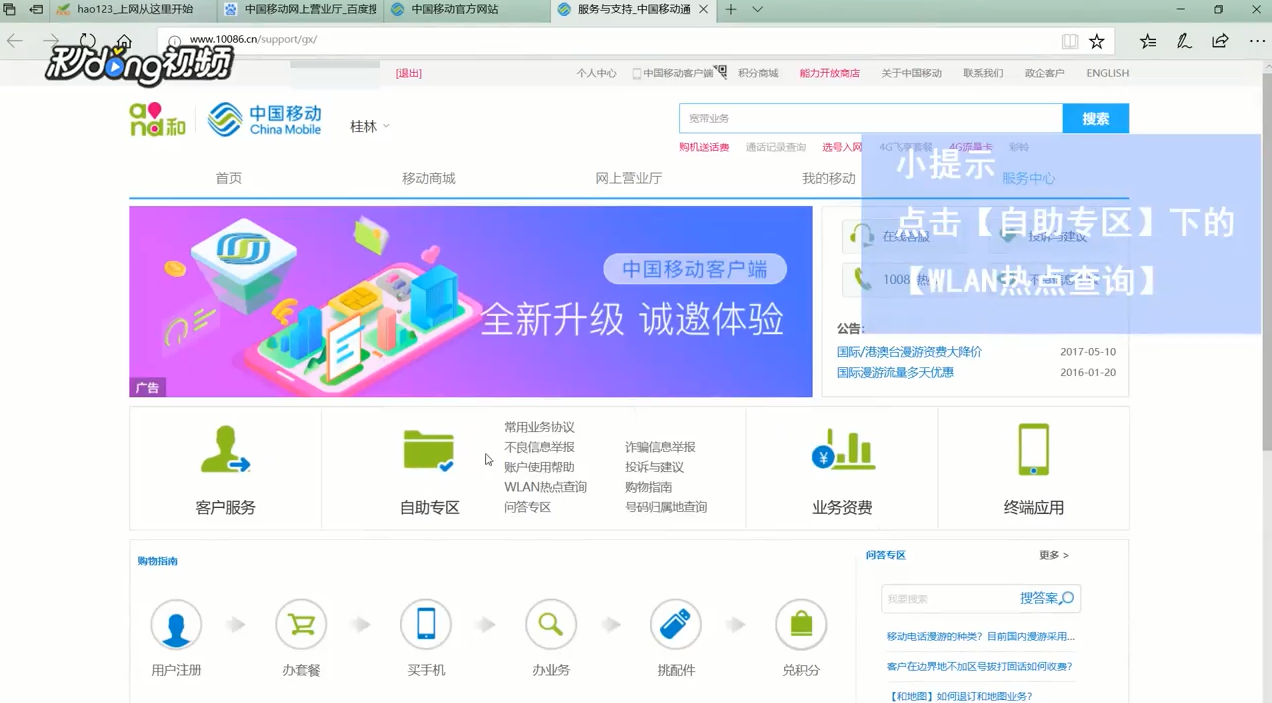
Task: Click the browser home icon
Action: (x=124, y=41)
